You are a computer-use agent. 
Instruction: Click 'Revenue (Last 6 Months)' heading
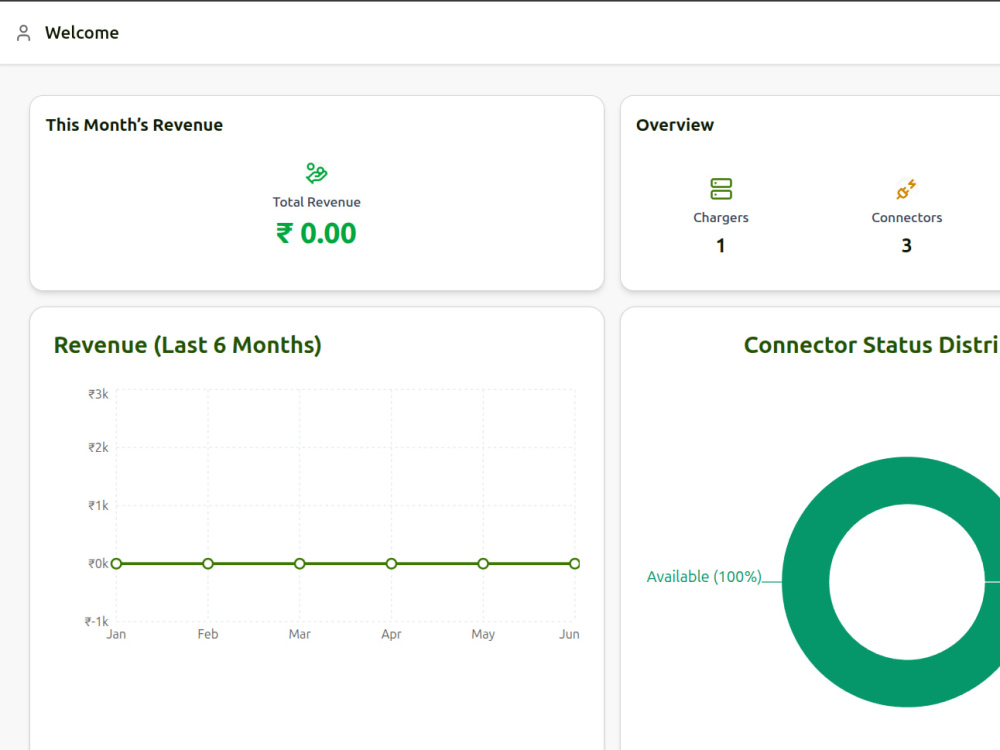(188, 345)
